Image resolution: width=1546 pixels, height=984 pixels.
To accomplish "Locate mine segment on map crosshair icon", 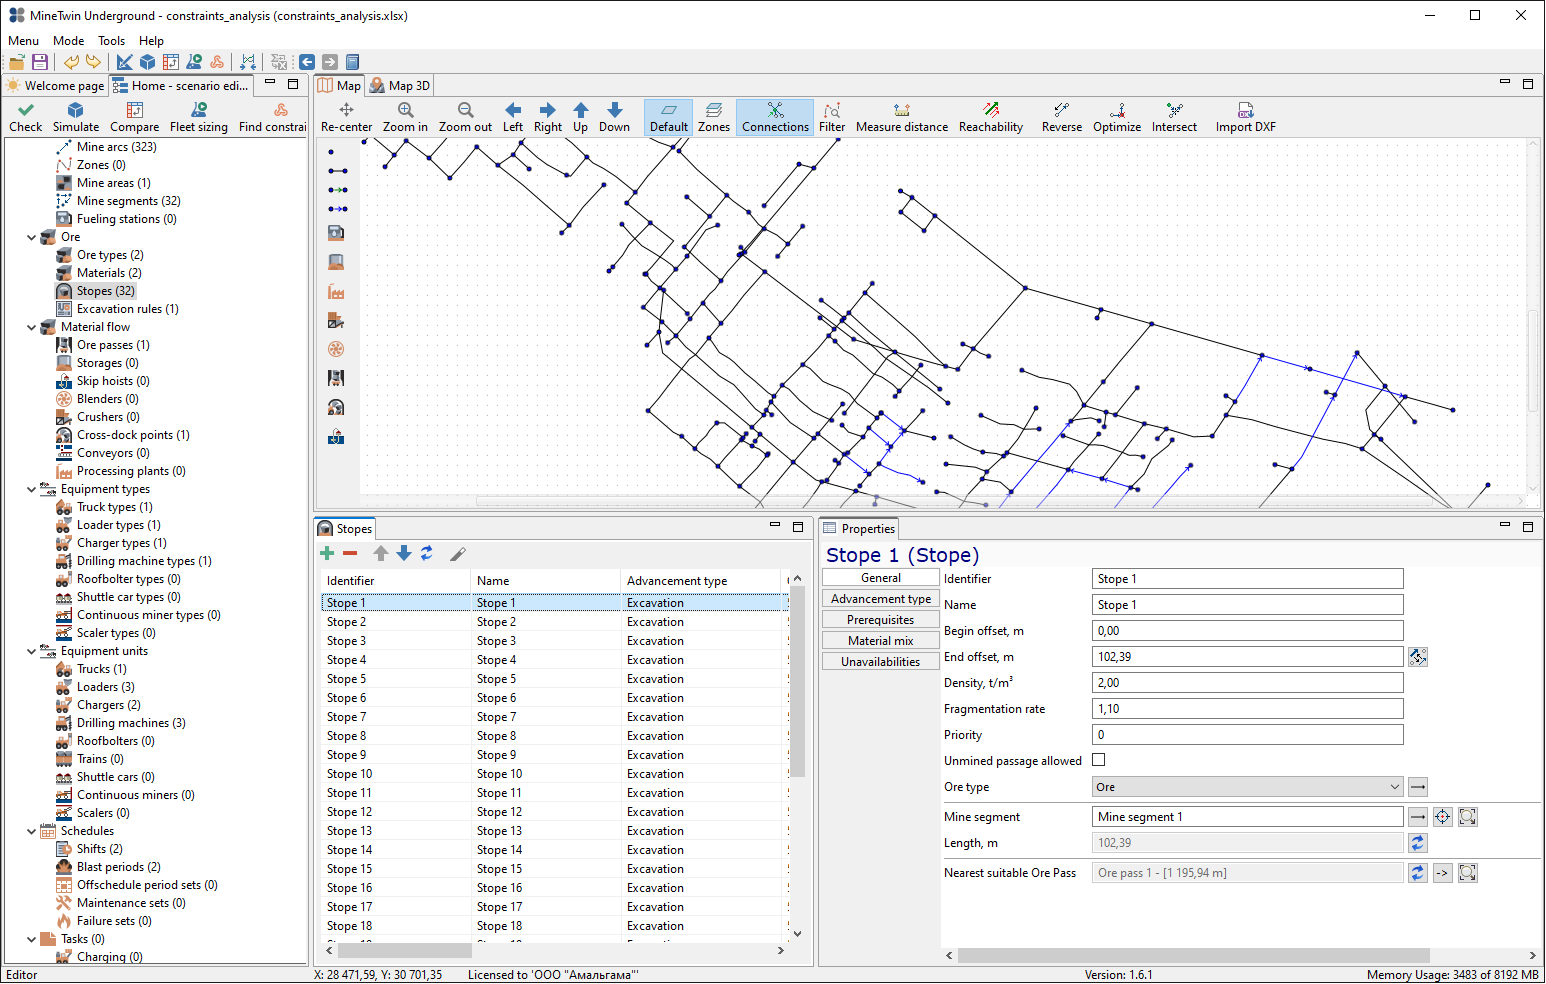I will 1443,817.
